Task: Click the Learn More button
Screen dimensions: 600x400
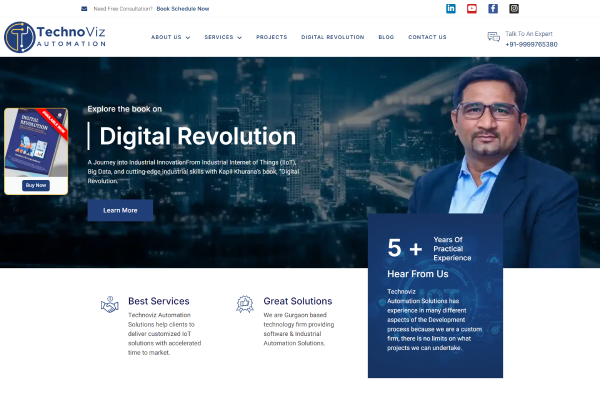Action: [120, 210]
